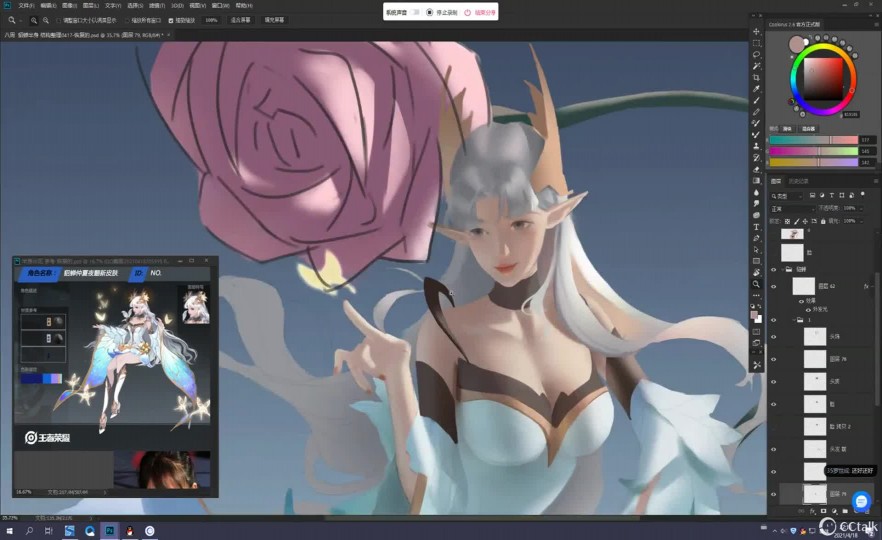Image resolution: width=882 pixels, height=540 pixels.
Task: Select the Eraser tool
Action: 757,169
